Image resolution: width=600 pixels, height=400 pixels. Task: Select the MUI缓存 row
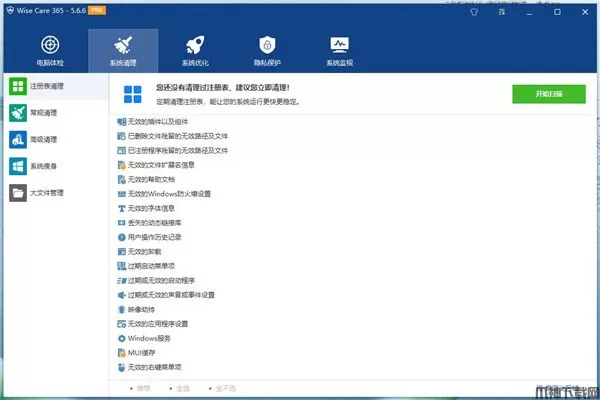(x=136, y=353)
